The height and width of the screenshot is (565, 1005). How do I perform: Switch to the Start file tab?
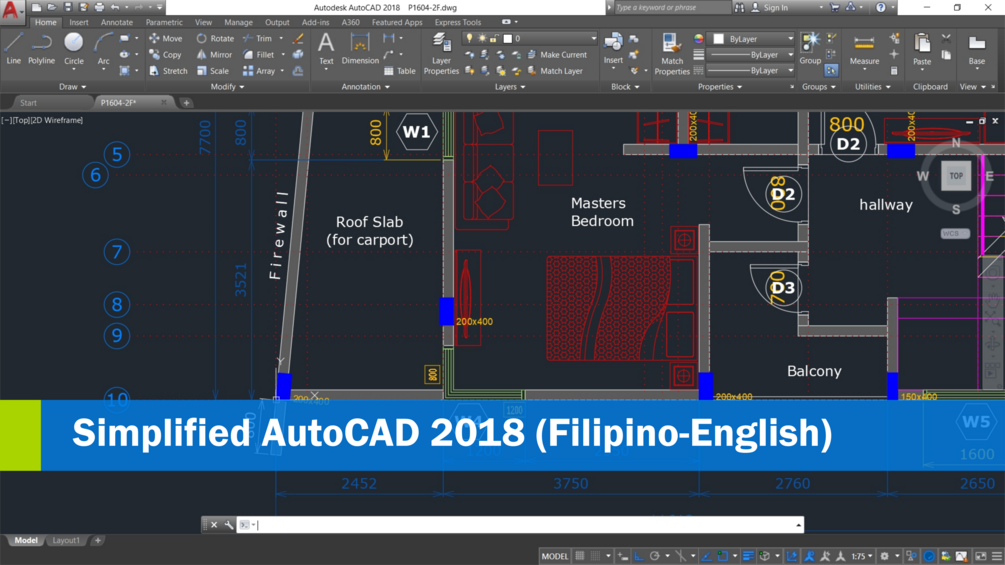[x=28, y=102]
